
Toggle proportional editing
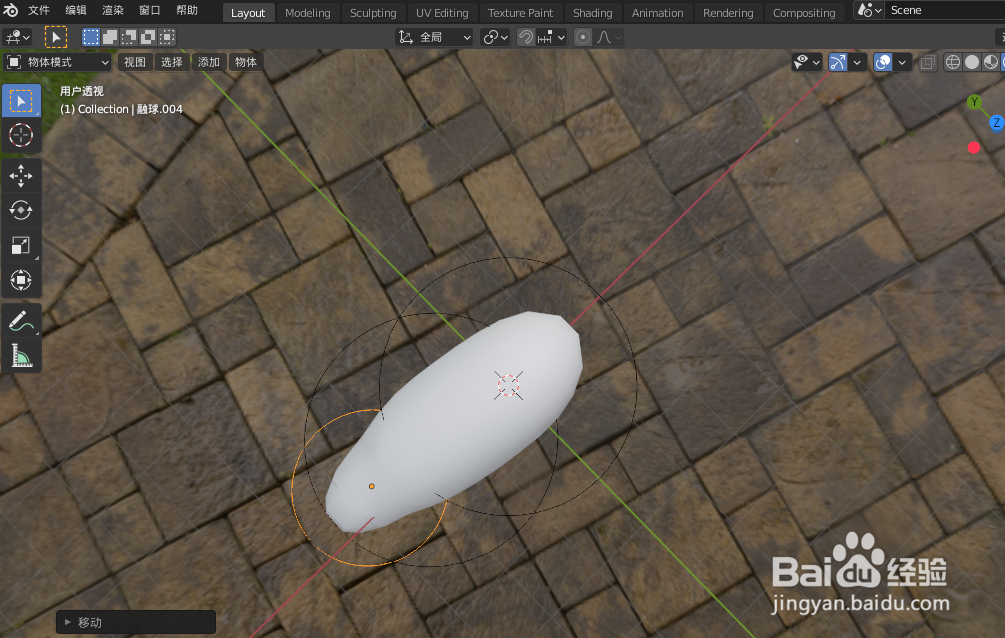(x=581, y=37)
